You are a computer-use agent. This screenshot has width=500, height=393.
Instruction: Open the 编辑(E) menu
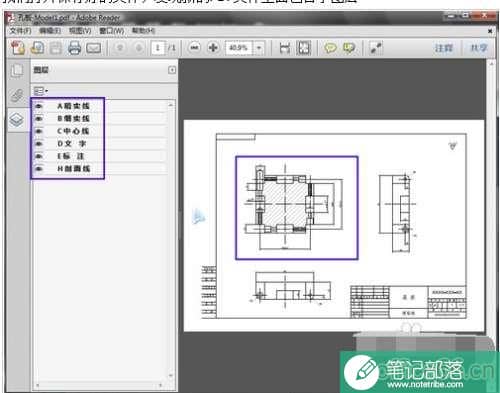[x=50, y=31]
